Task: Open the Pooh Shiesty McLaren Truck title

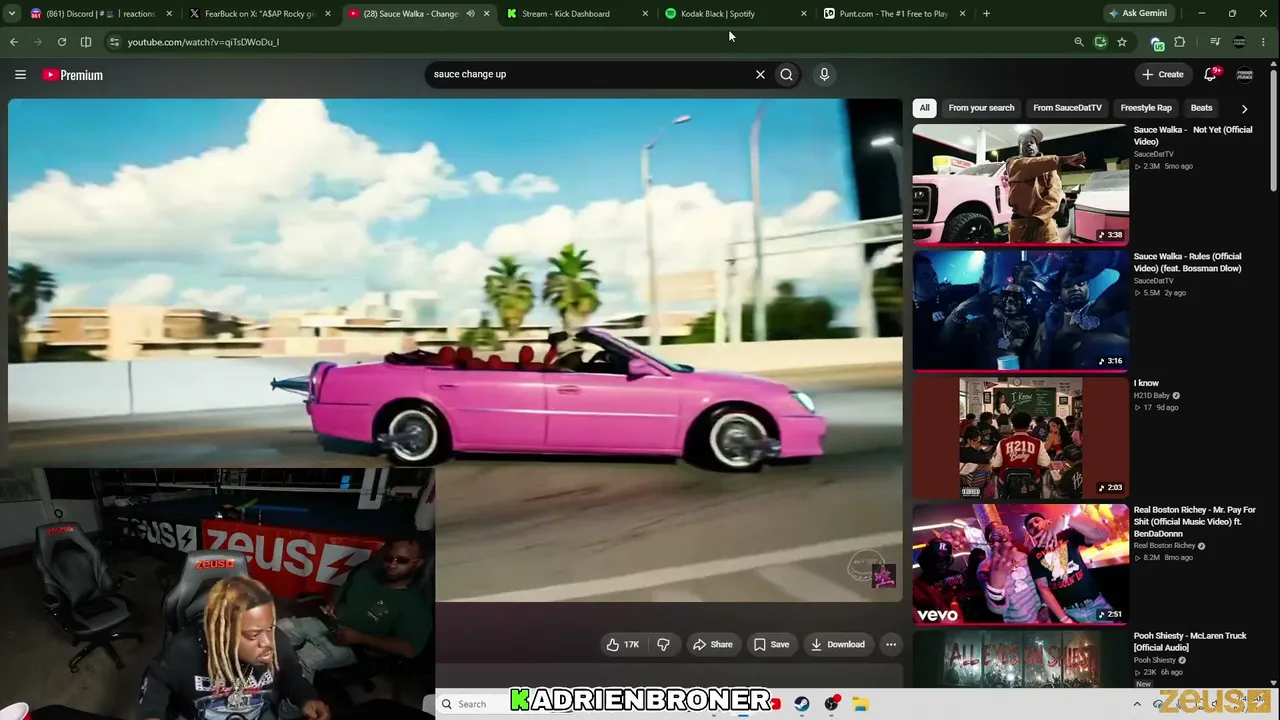Action: [1190, 642]
